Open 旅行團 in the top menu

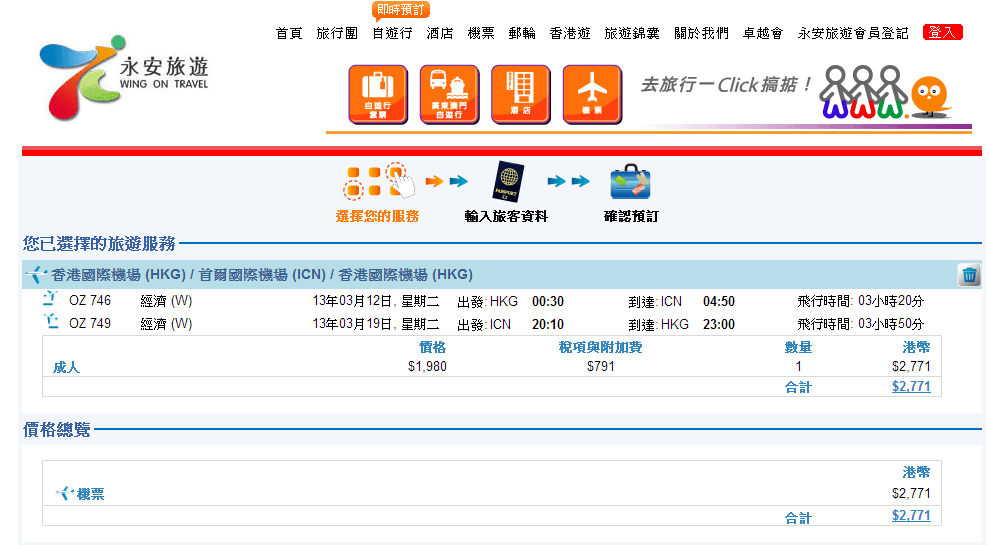[x=337, y=33]
